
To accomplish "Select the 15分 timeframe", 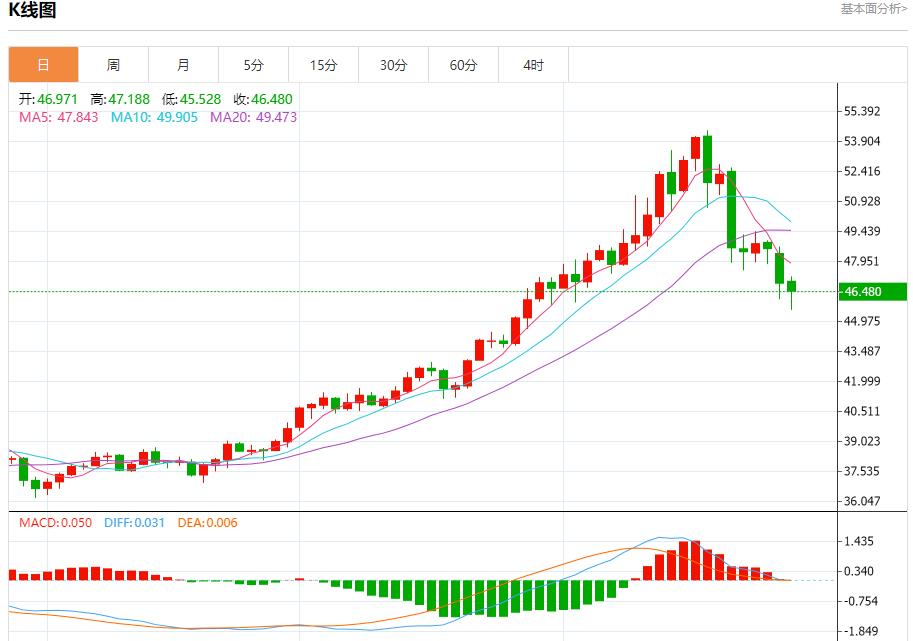I will [323, 63].
